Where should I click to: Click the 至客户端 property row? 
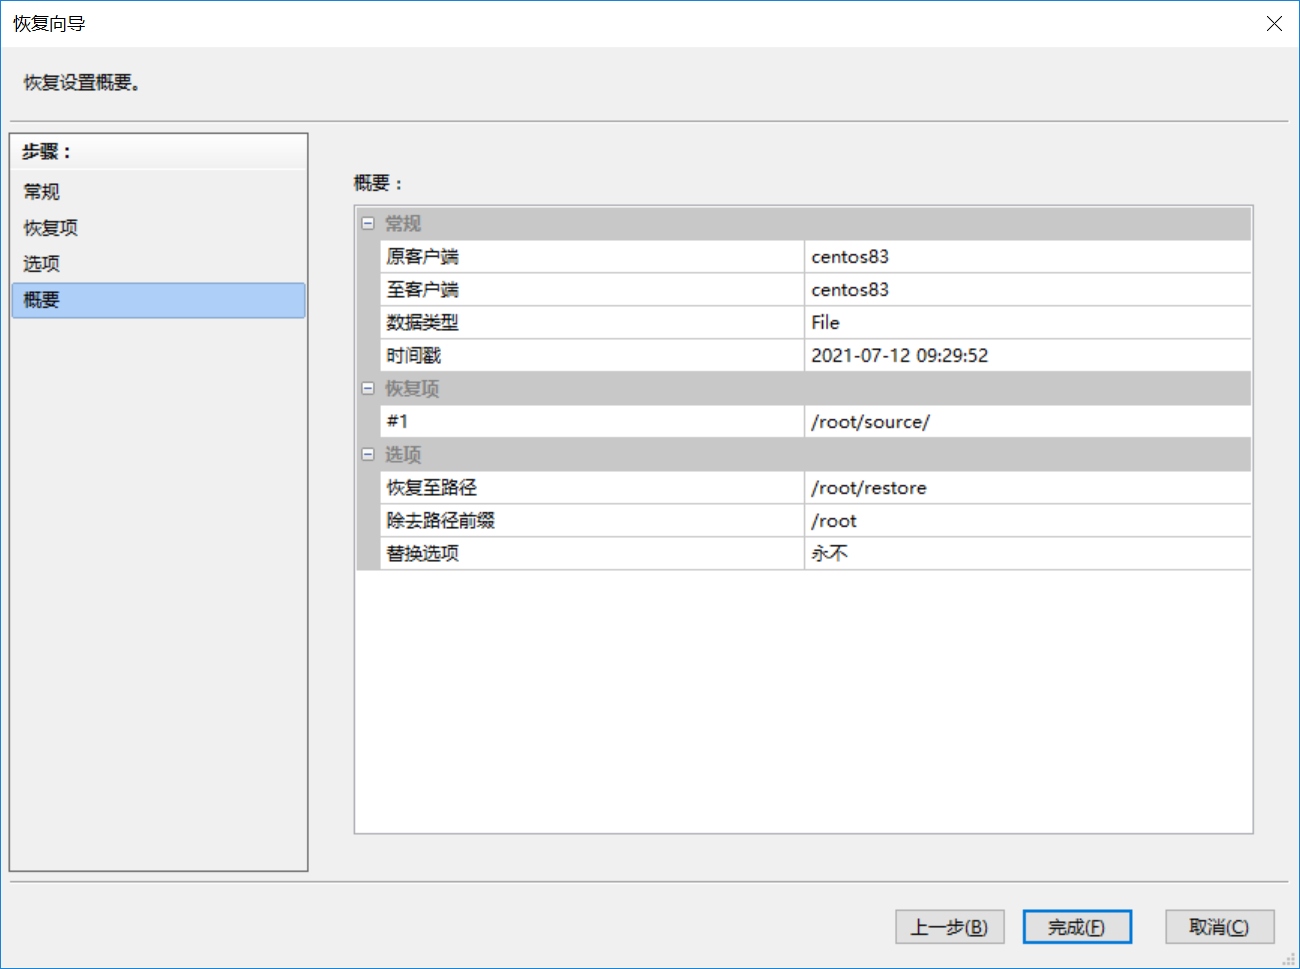pos(592,290)
